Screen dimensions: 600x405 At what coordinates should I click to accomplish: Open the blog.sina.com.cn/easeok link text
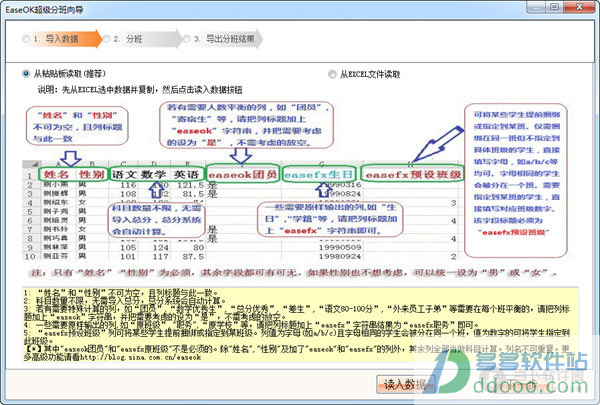(140, 357)
